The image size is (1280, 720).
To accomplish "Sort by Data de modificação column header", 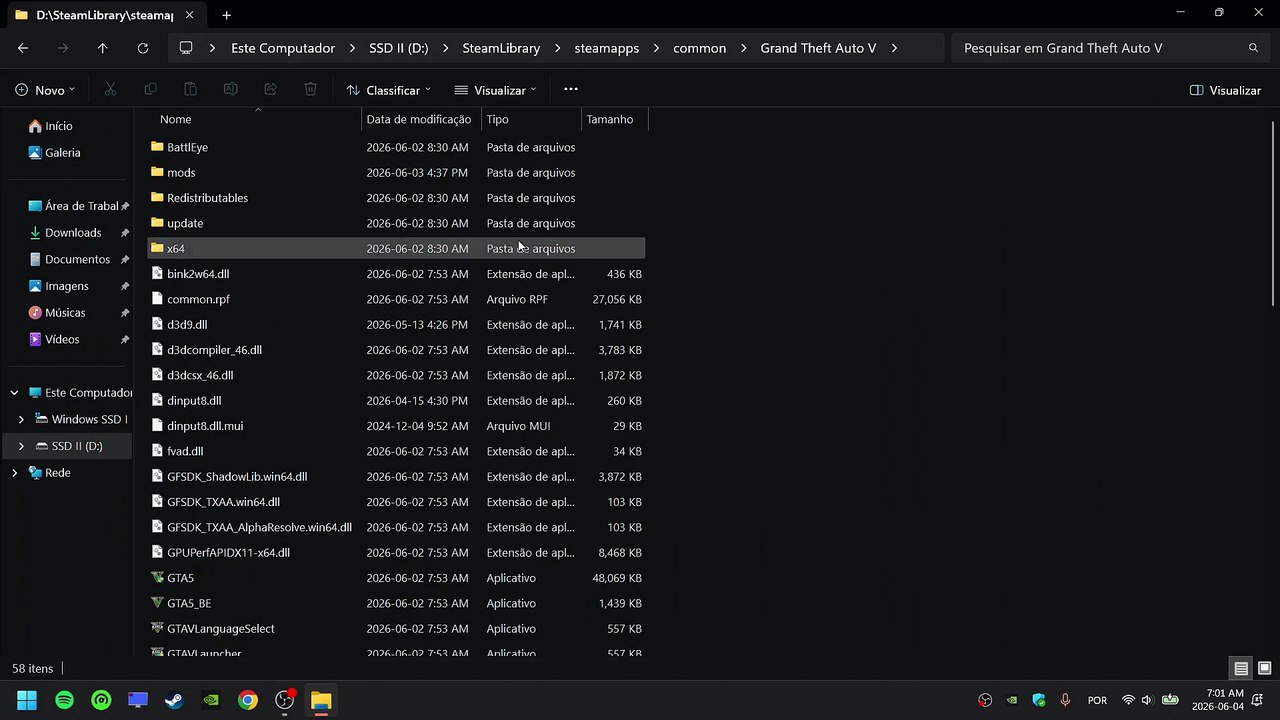I will click(x=421, y=119).
